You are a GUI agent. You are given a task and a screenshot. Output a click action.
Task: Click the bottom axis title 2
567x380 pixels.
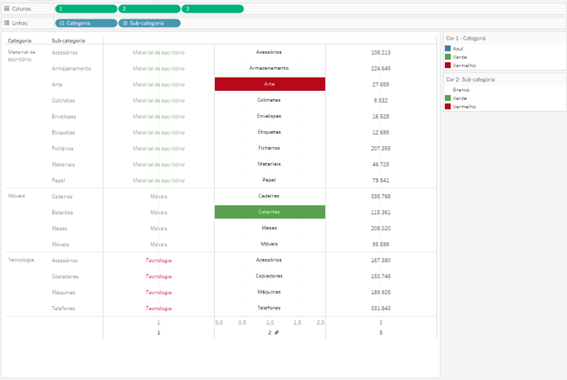(270, 333)
